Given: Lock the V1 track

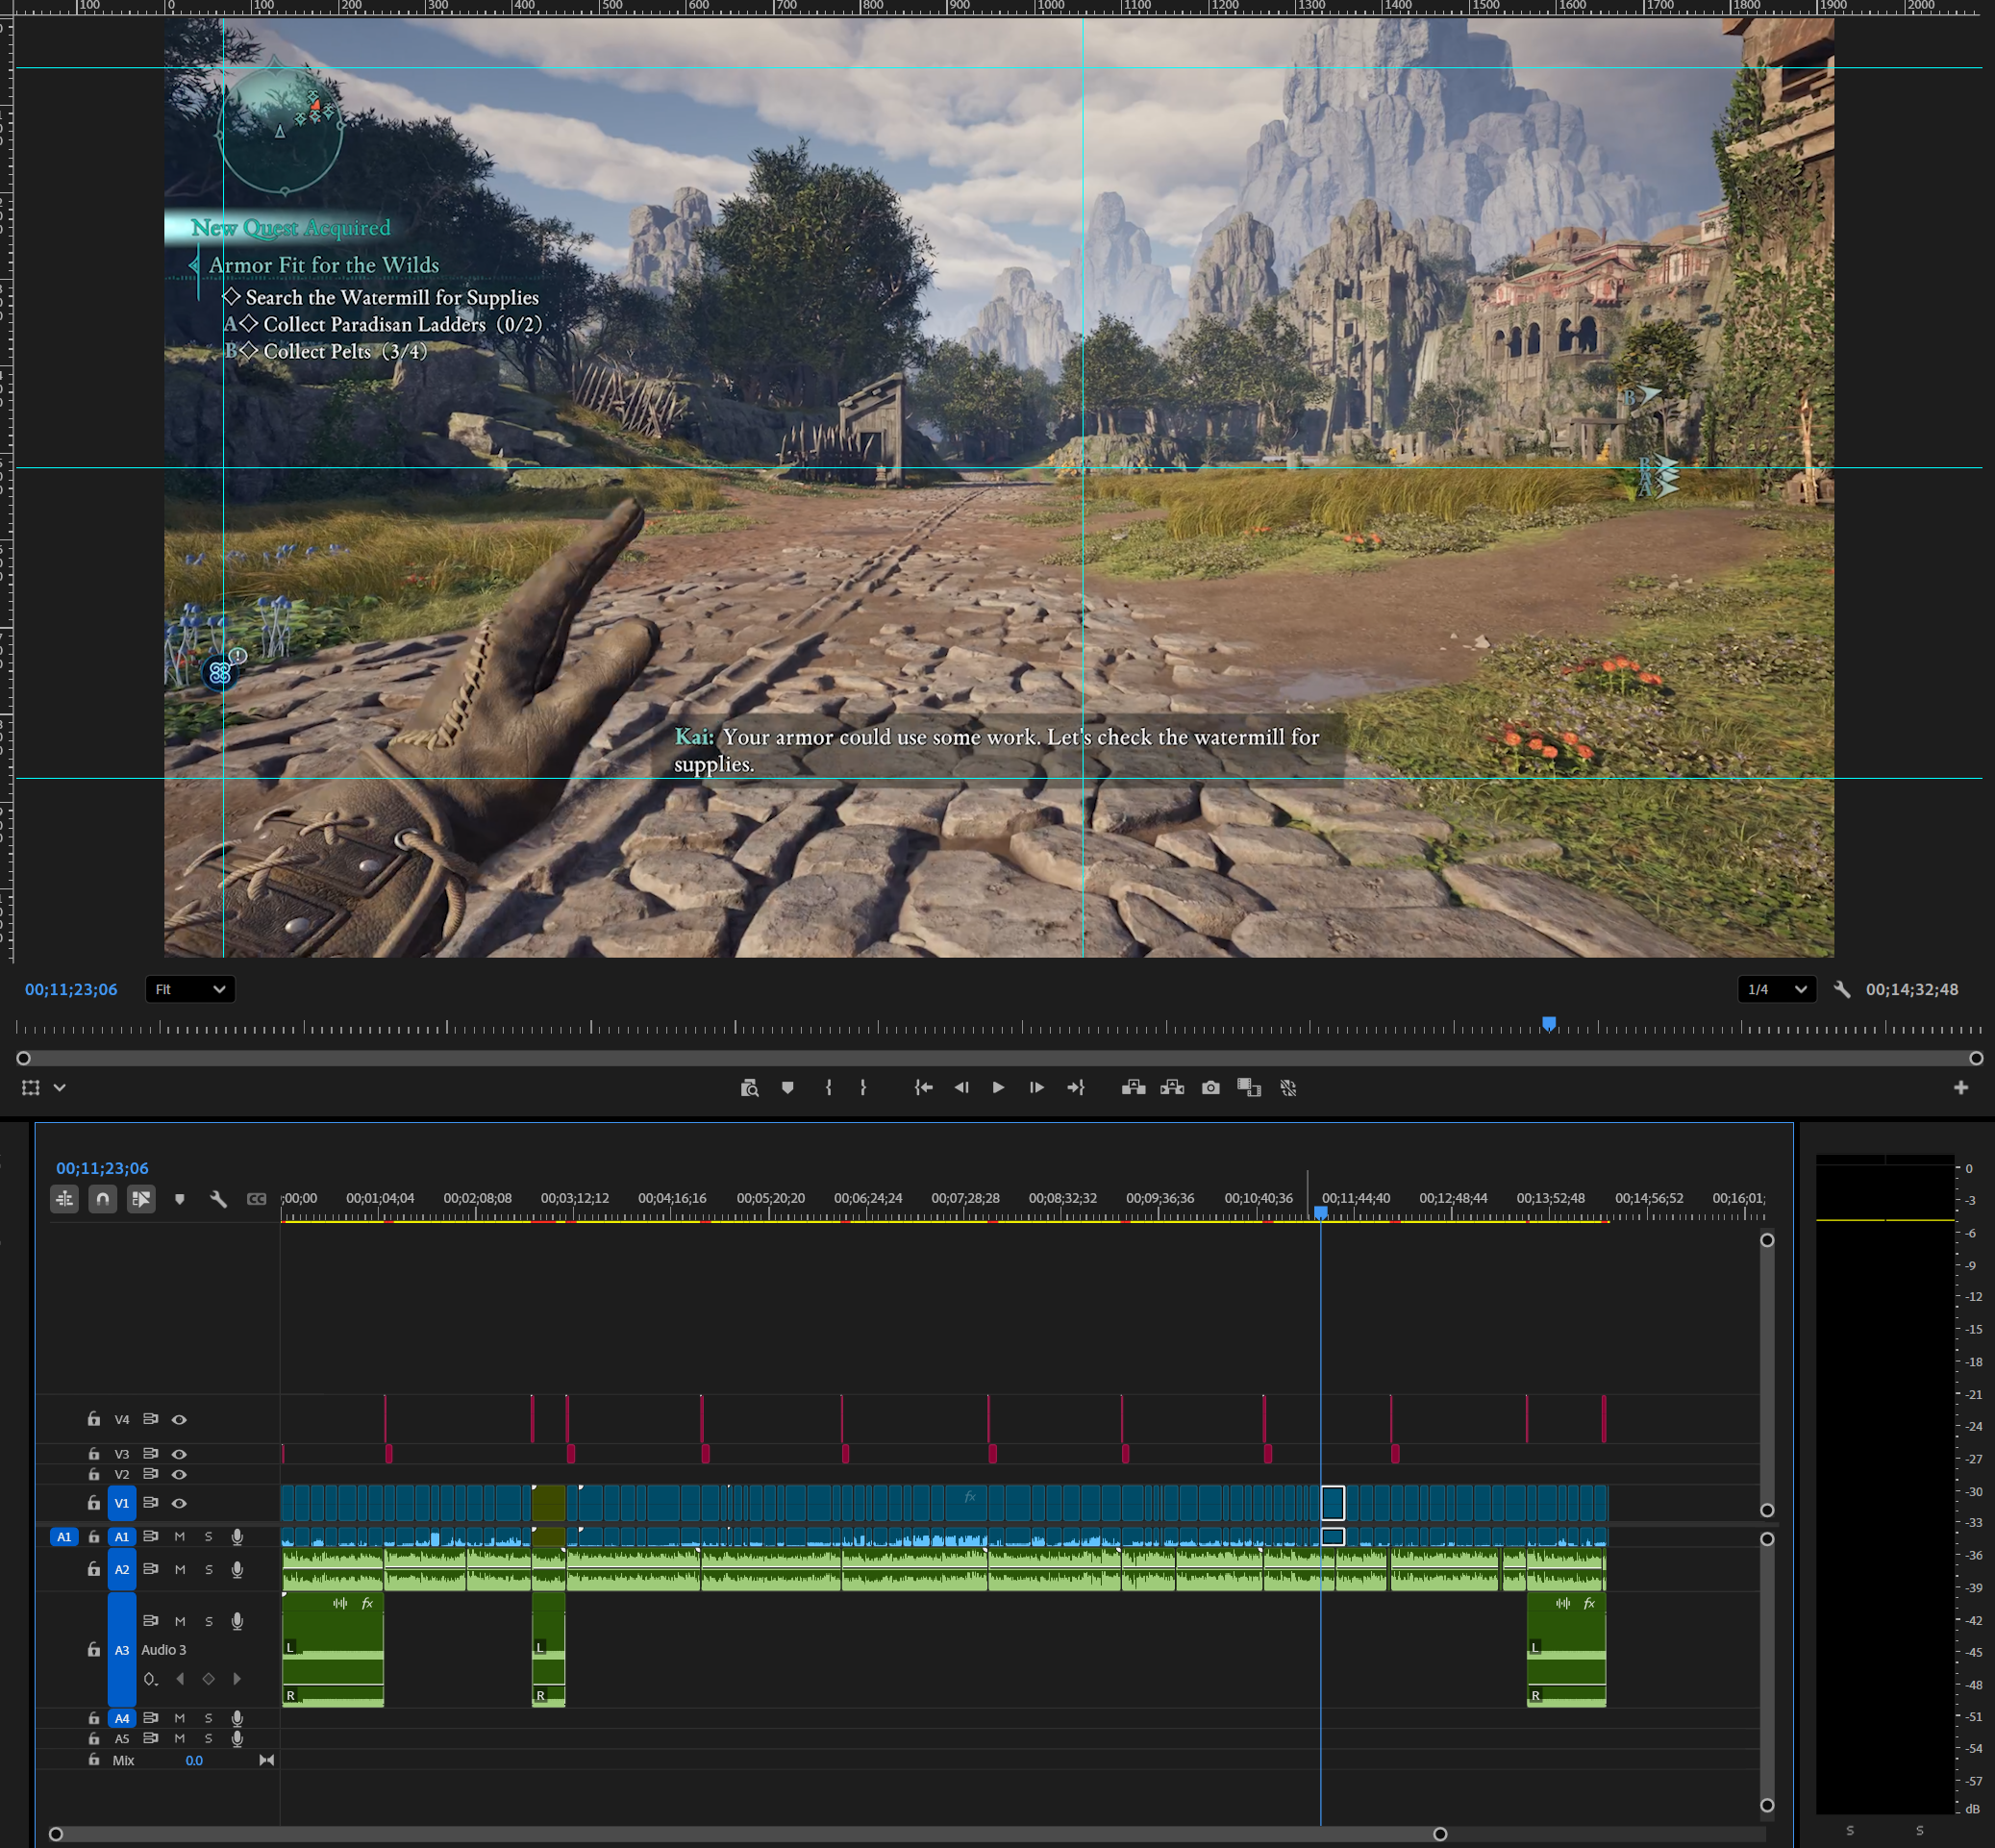Looking at the screenshot, I should pos(93,1502).
